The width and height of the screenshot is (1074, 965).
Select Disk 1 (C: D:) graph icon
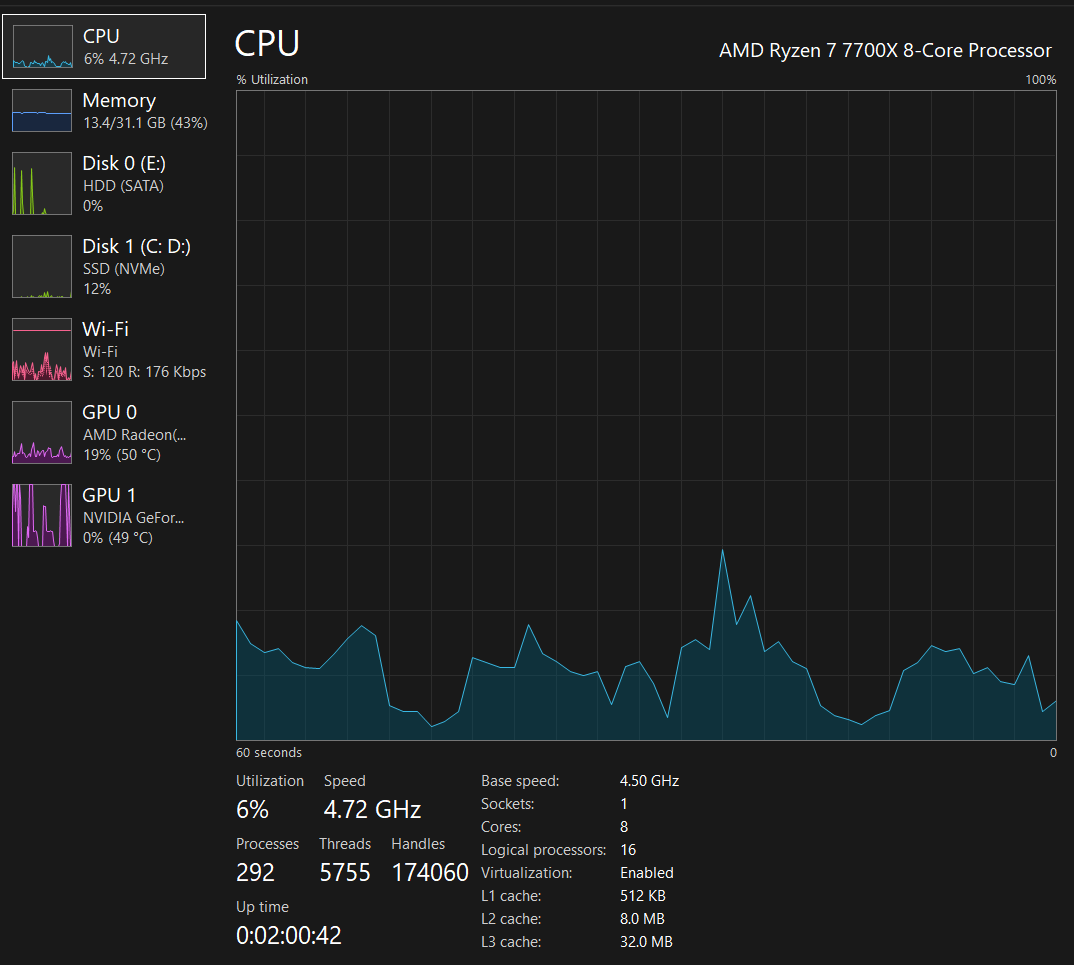(42, 266)
